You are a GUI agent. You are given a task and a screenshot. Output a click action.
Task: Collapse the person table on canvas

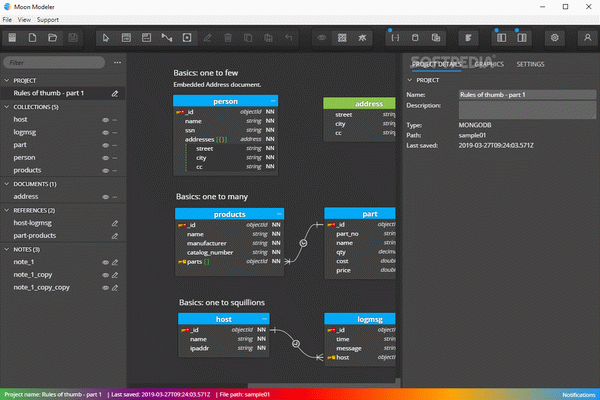point(273,101)
